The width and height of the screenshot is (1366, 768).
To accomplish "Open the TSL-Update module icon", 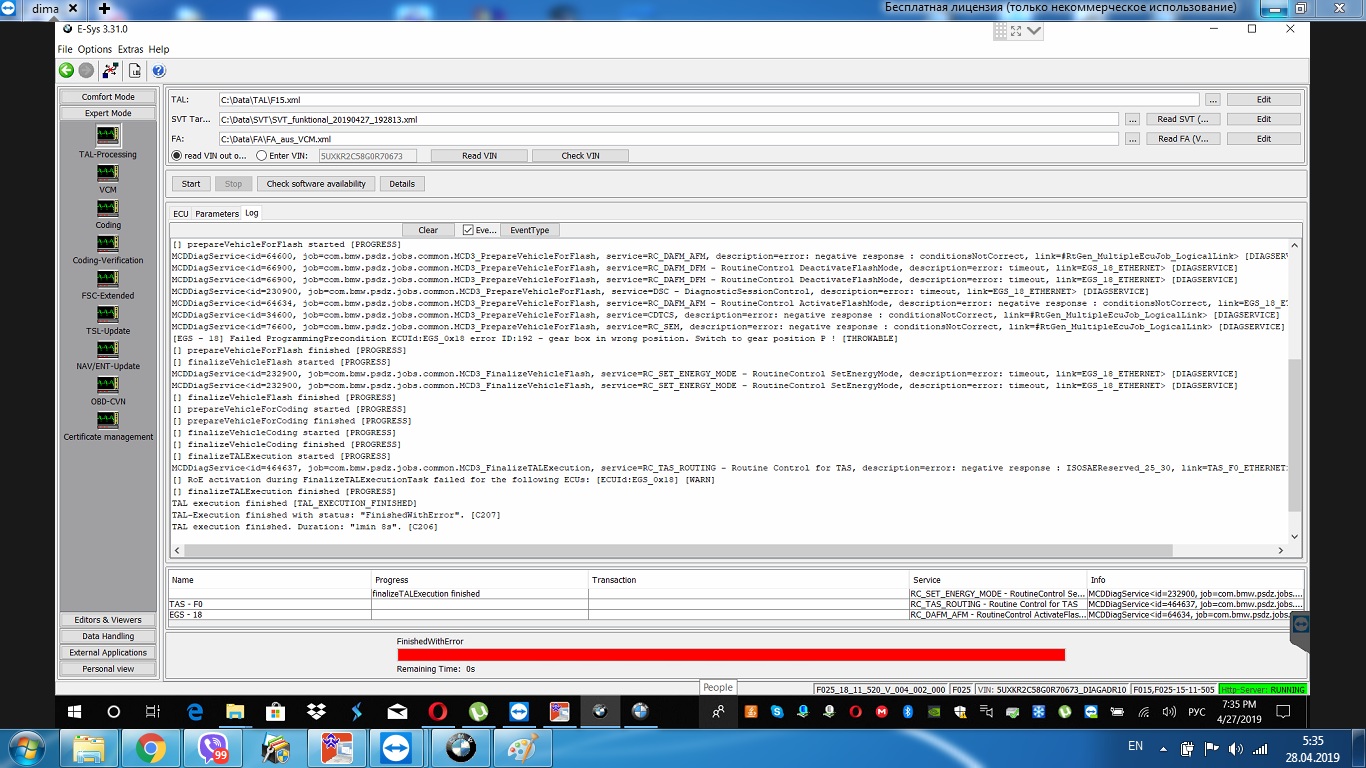I will pos(108,314).
